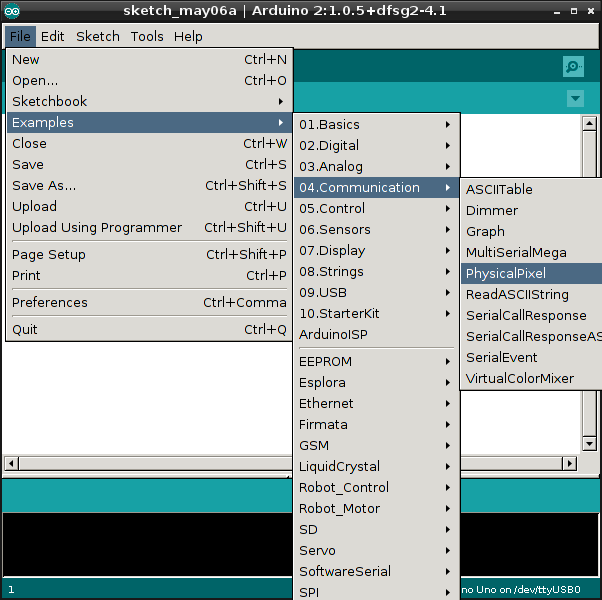The width and height of the screenshot is (602, 600).
Task: Expand the Firmata library examples
Action: click(x=376, y=425)
